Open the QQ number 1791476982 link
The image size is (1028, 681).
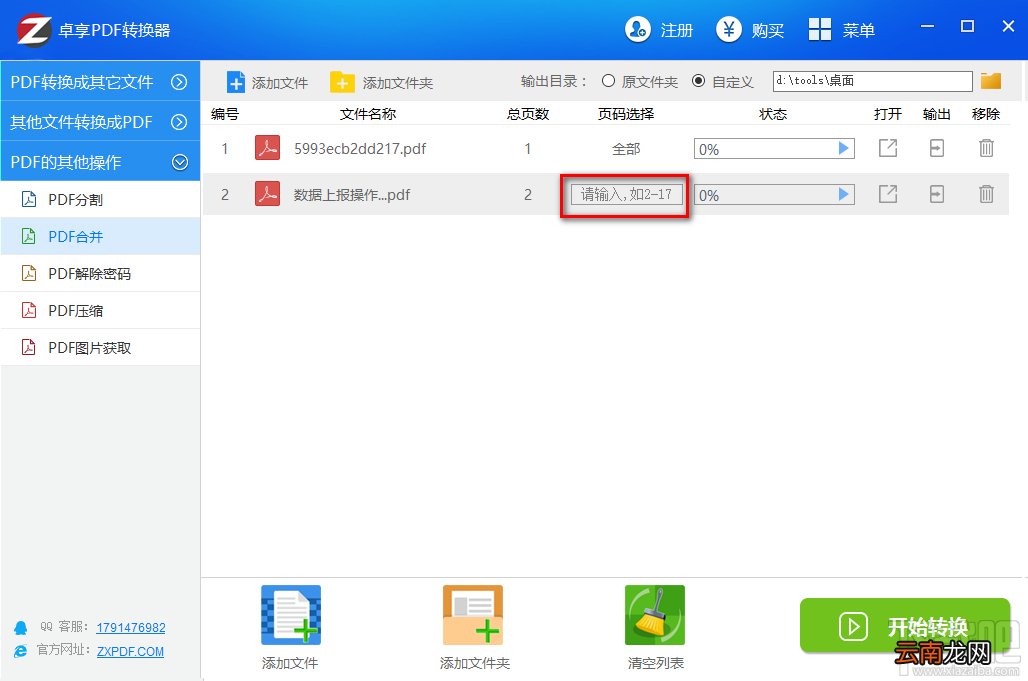point(130,627)
